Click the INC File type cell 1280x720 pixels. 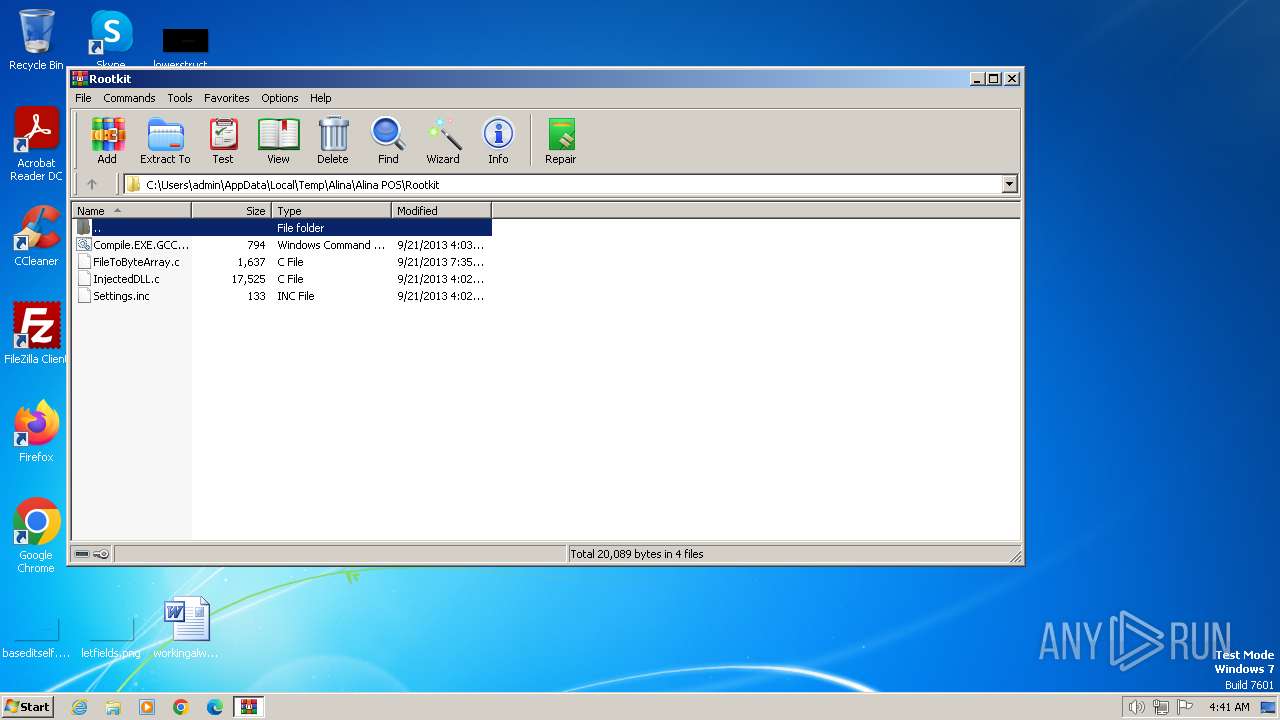tap(296, 296)
